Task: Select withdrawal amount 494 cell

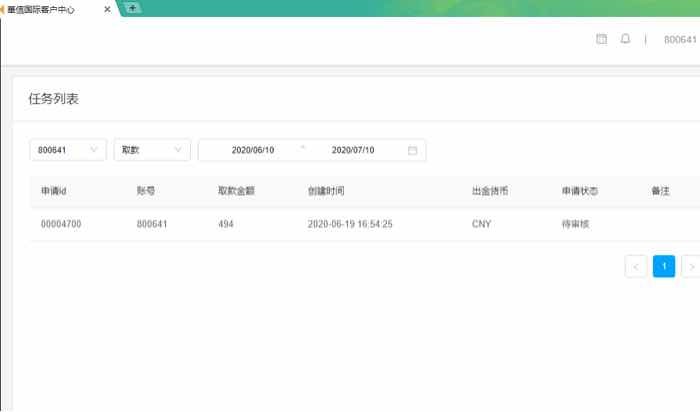Action: click(x=225, y=224)
